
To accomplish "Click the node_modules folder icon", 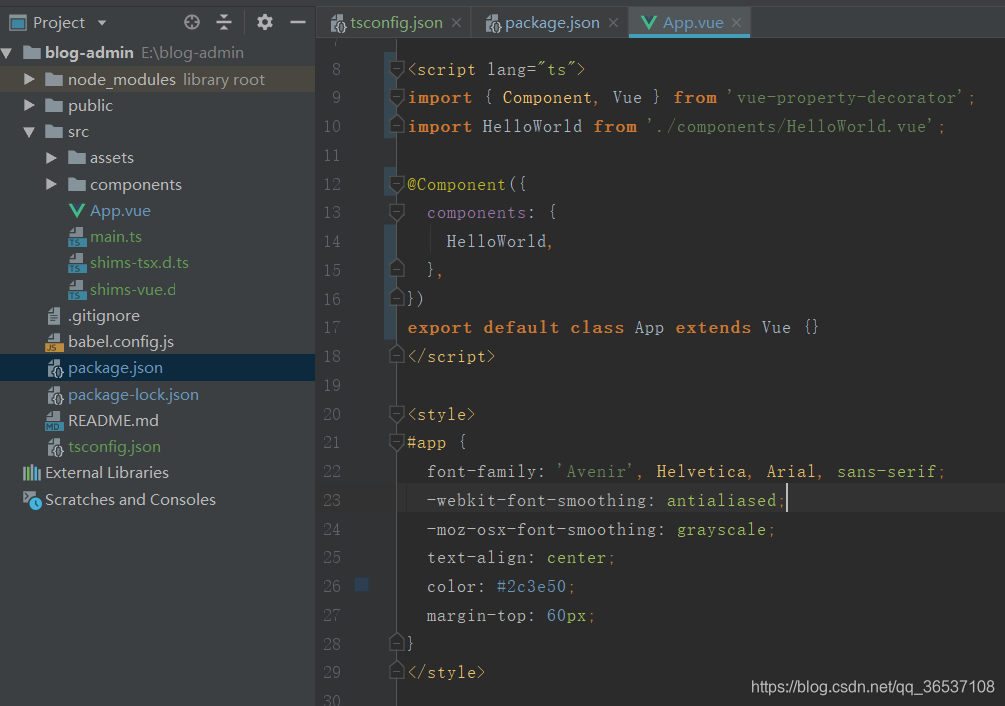I will [x=54, y=79].
